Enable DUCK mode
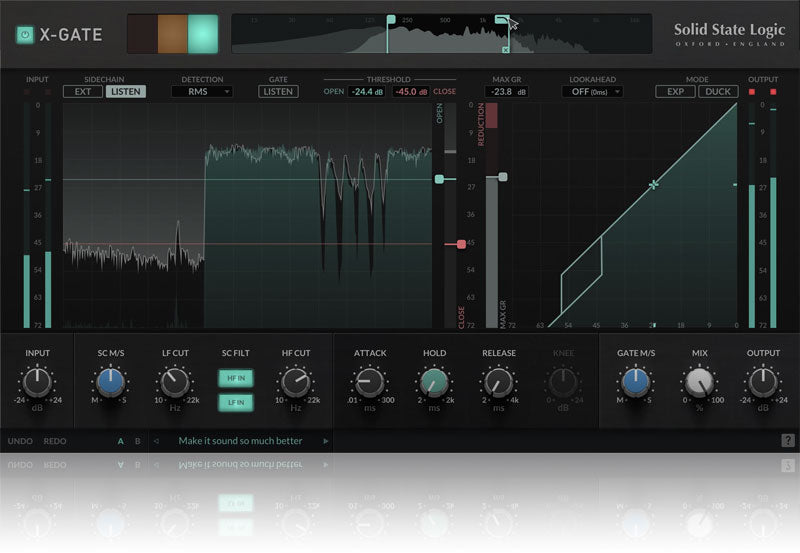The image size is (800, 553). (718, 91)
